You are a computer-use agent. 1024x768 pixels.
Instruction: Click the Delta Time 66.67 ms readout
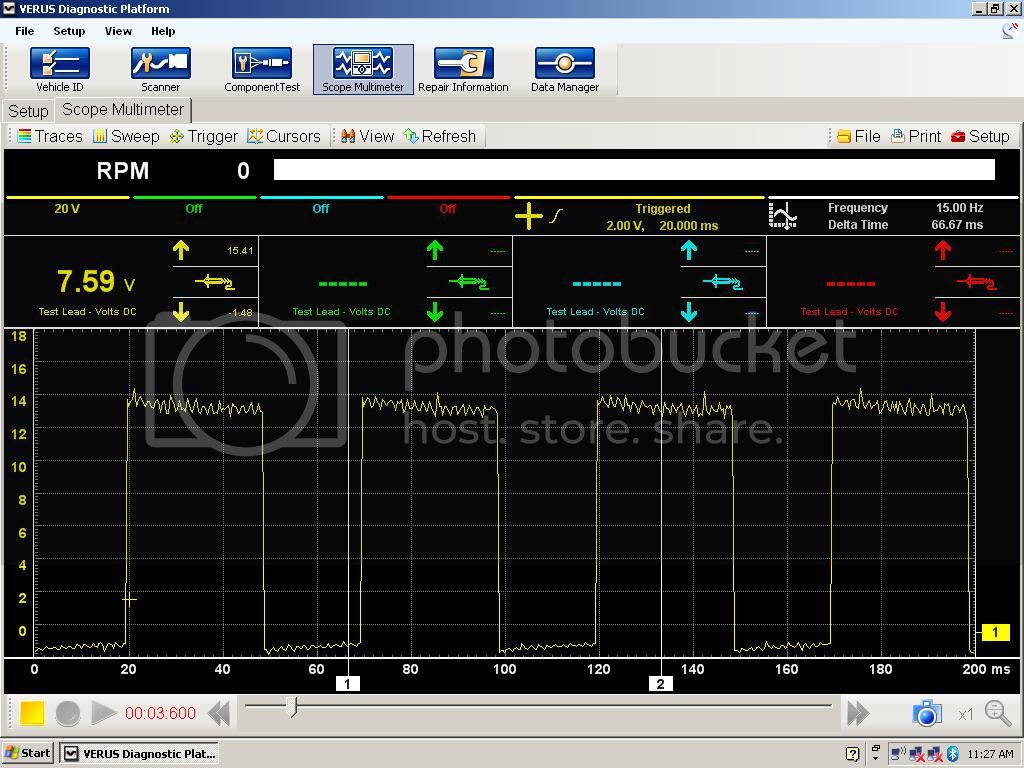coord(905,225)
